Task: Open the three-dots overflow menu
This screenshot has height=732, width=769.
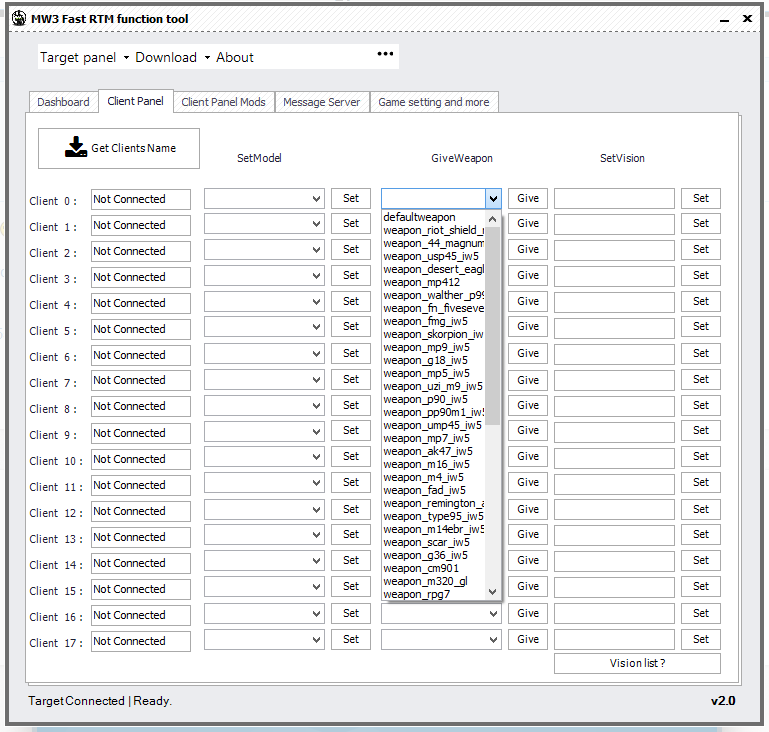Action: click(x=385, y=54)
